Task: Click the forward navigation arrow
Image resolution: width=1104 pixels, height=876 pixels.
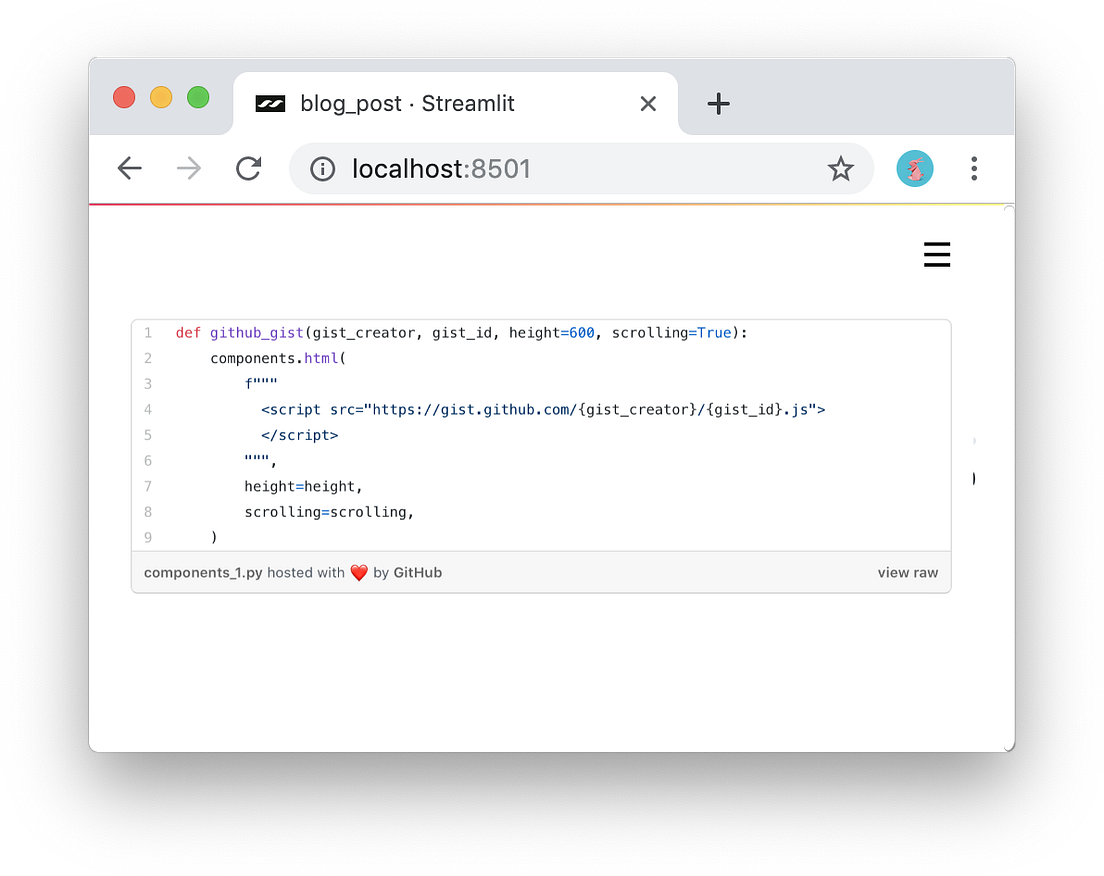Action: coord(188,168)
